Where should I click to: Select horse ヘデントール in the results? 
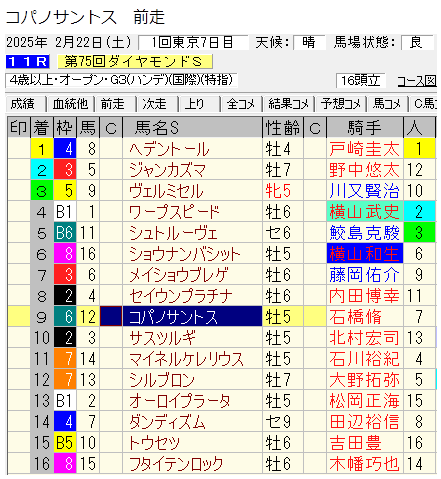(169, 149)
